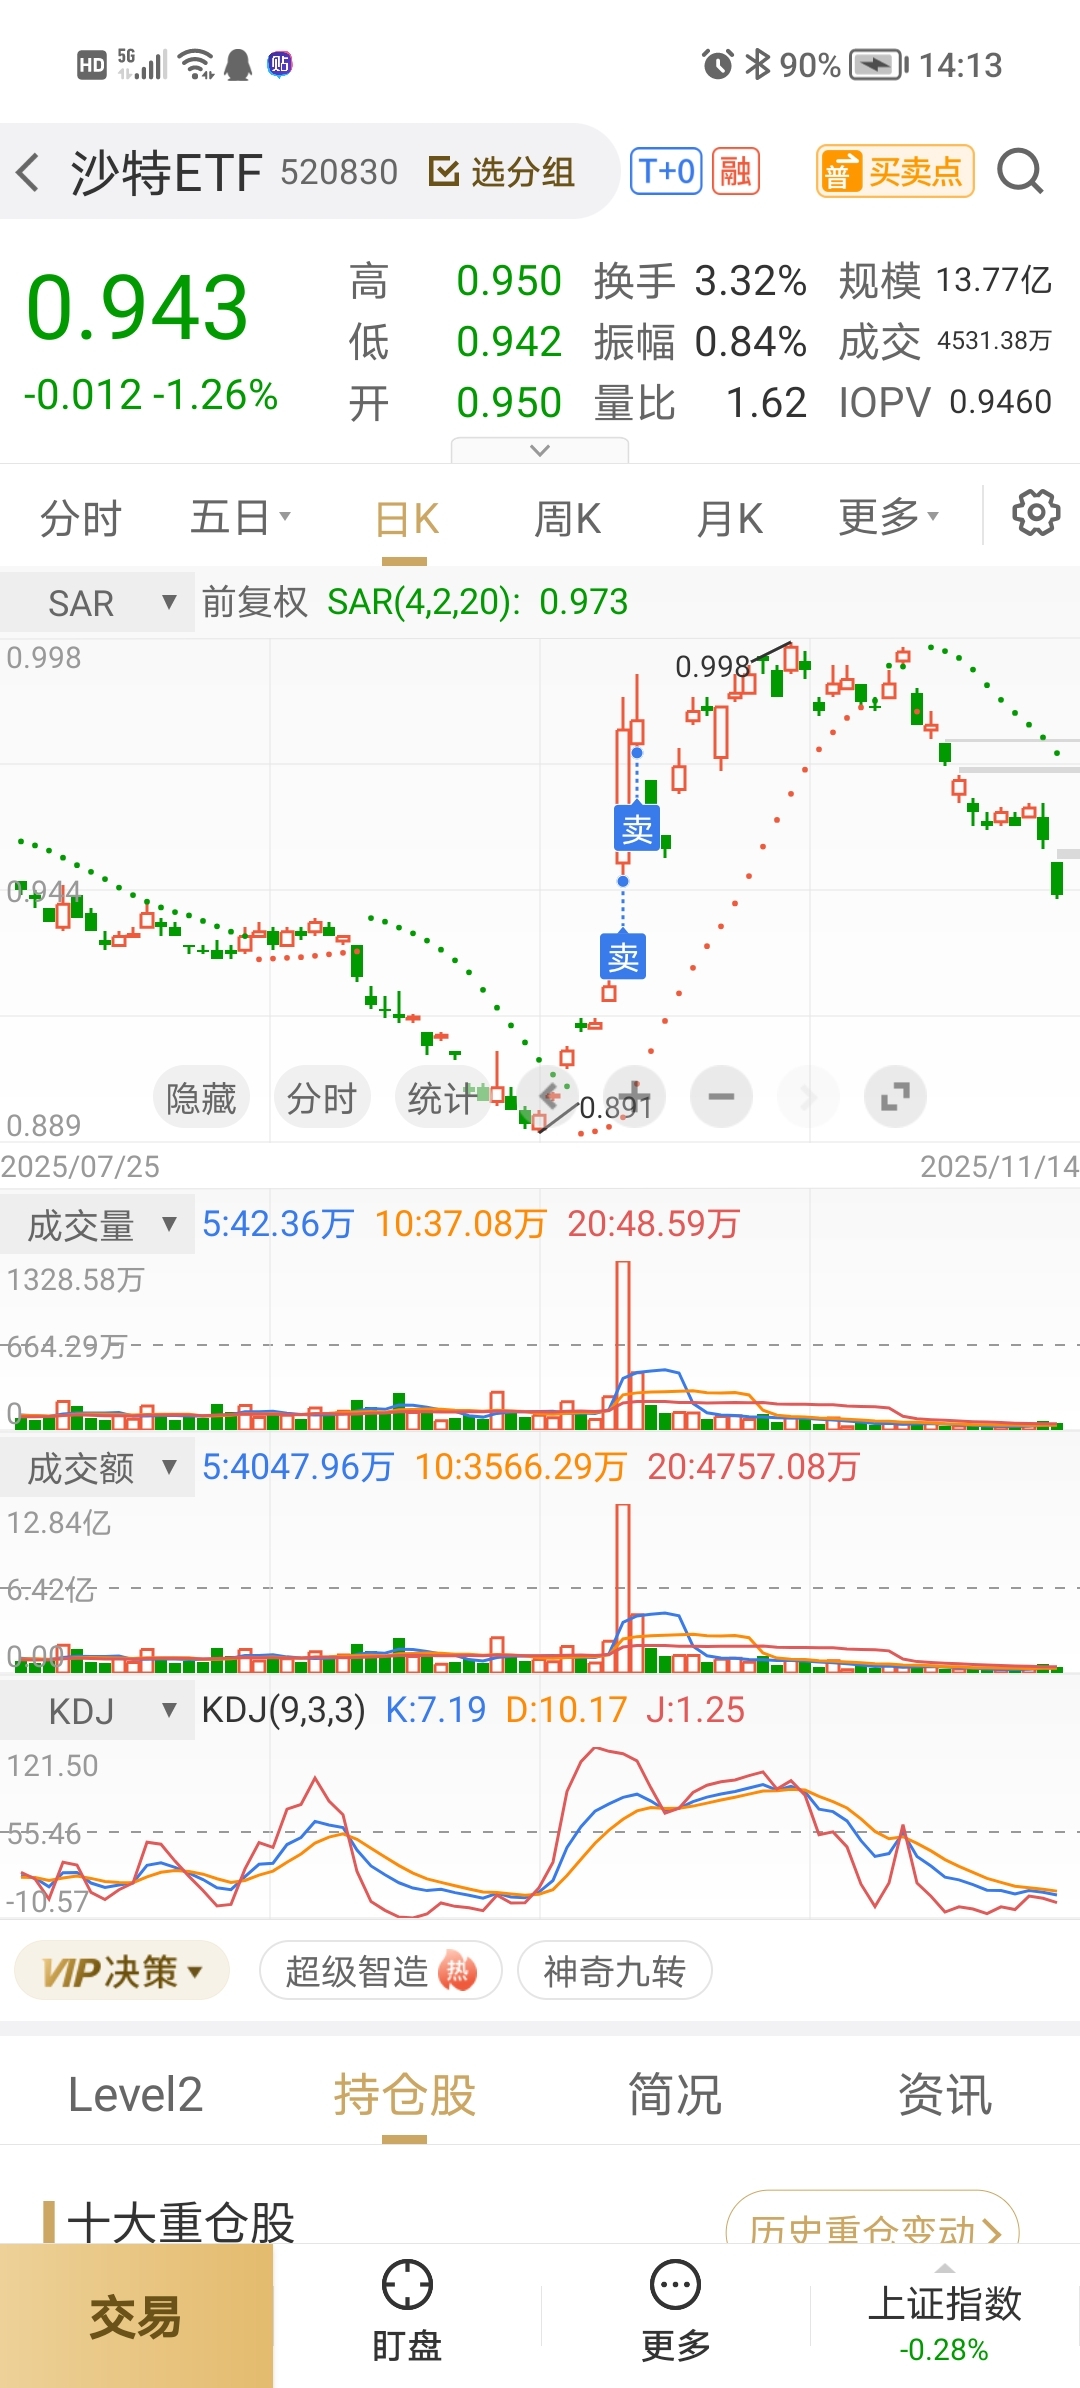This screenshot has height=2388, width=1080.
Task: Tap the back arrow icon
Action: pos(29,172)
